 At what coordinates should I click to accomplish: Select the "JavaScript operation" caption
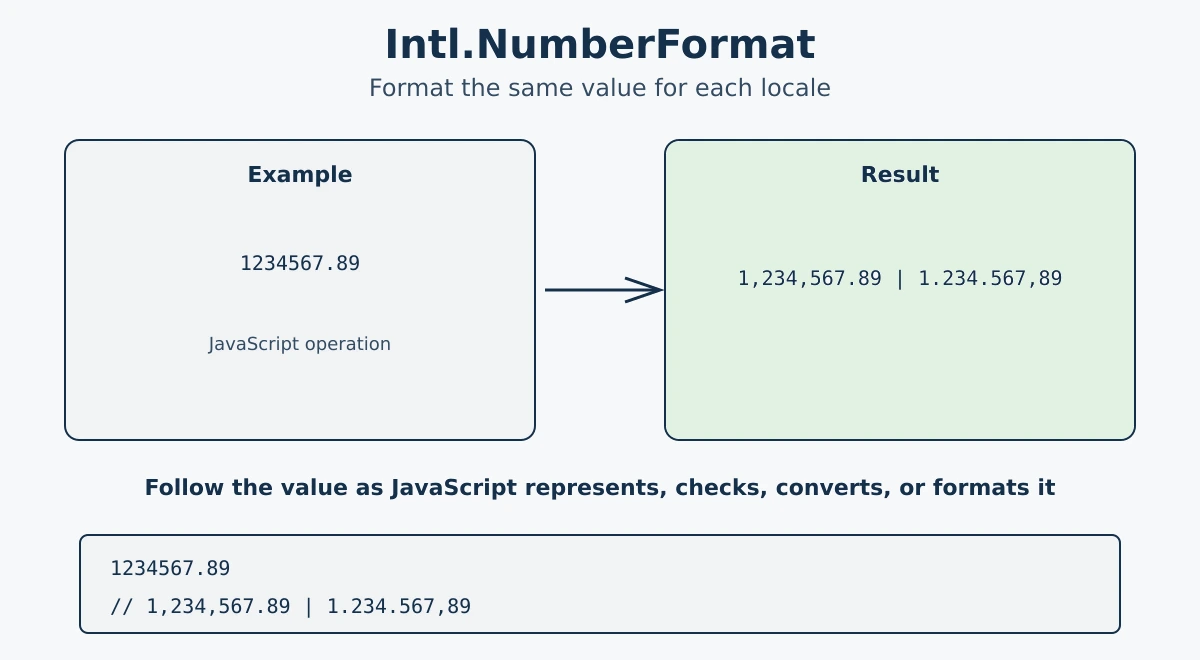click(300, 344)
